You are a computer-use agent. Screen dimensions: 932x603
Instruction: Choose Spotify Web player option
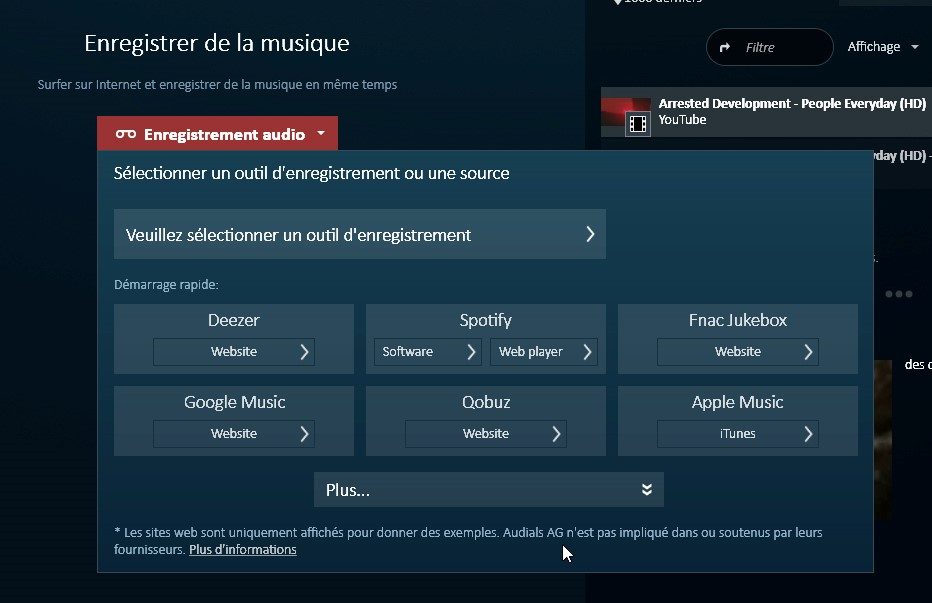(x=544, y=352)
